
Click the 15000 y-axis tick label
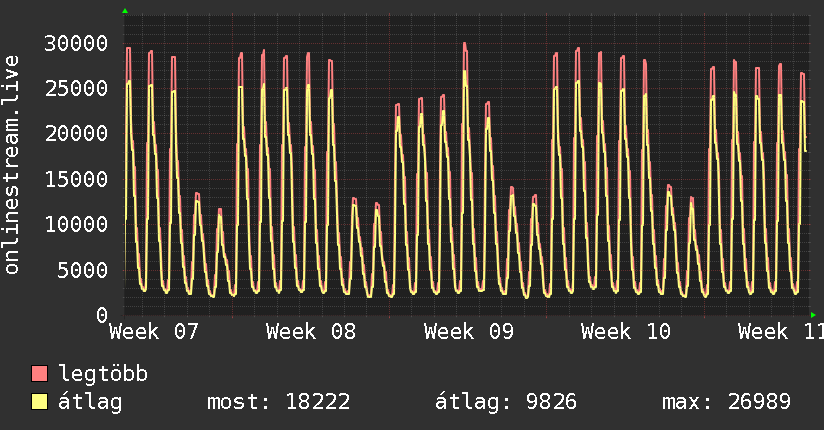[76, 179]
